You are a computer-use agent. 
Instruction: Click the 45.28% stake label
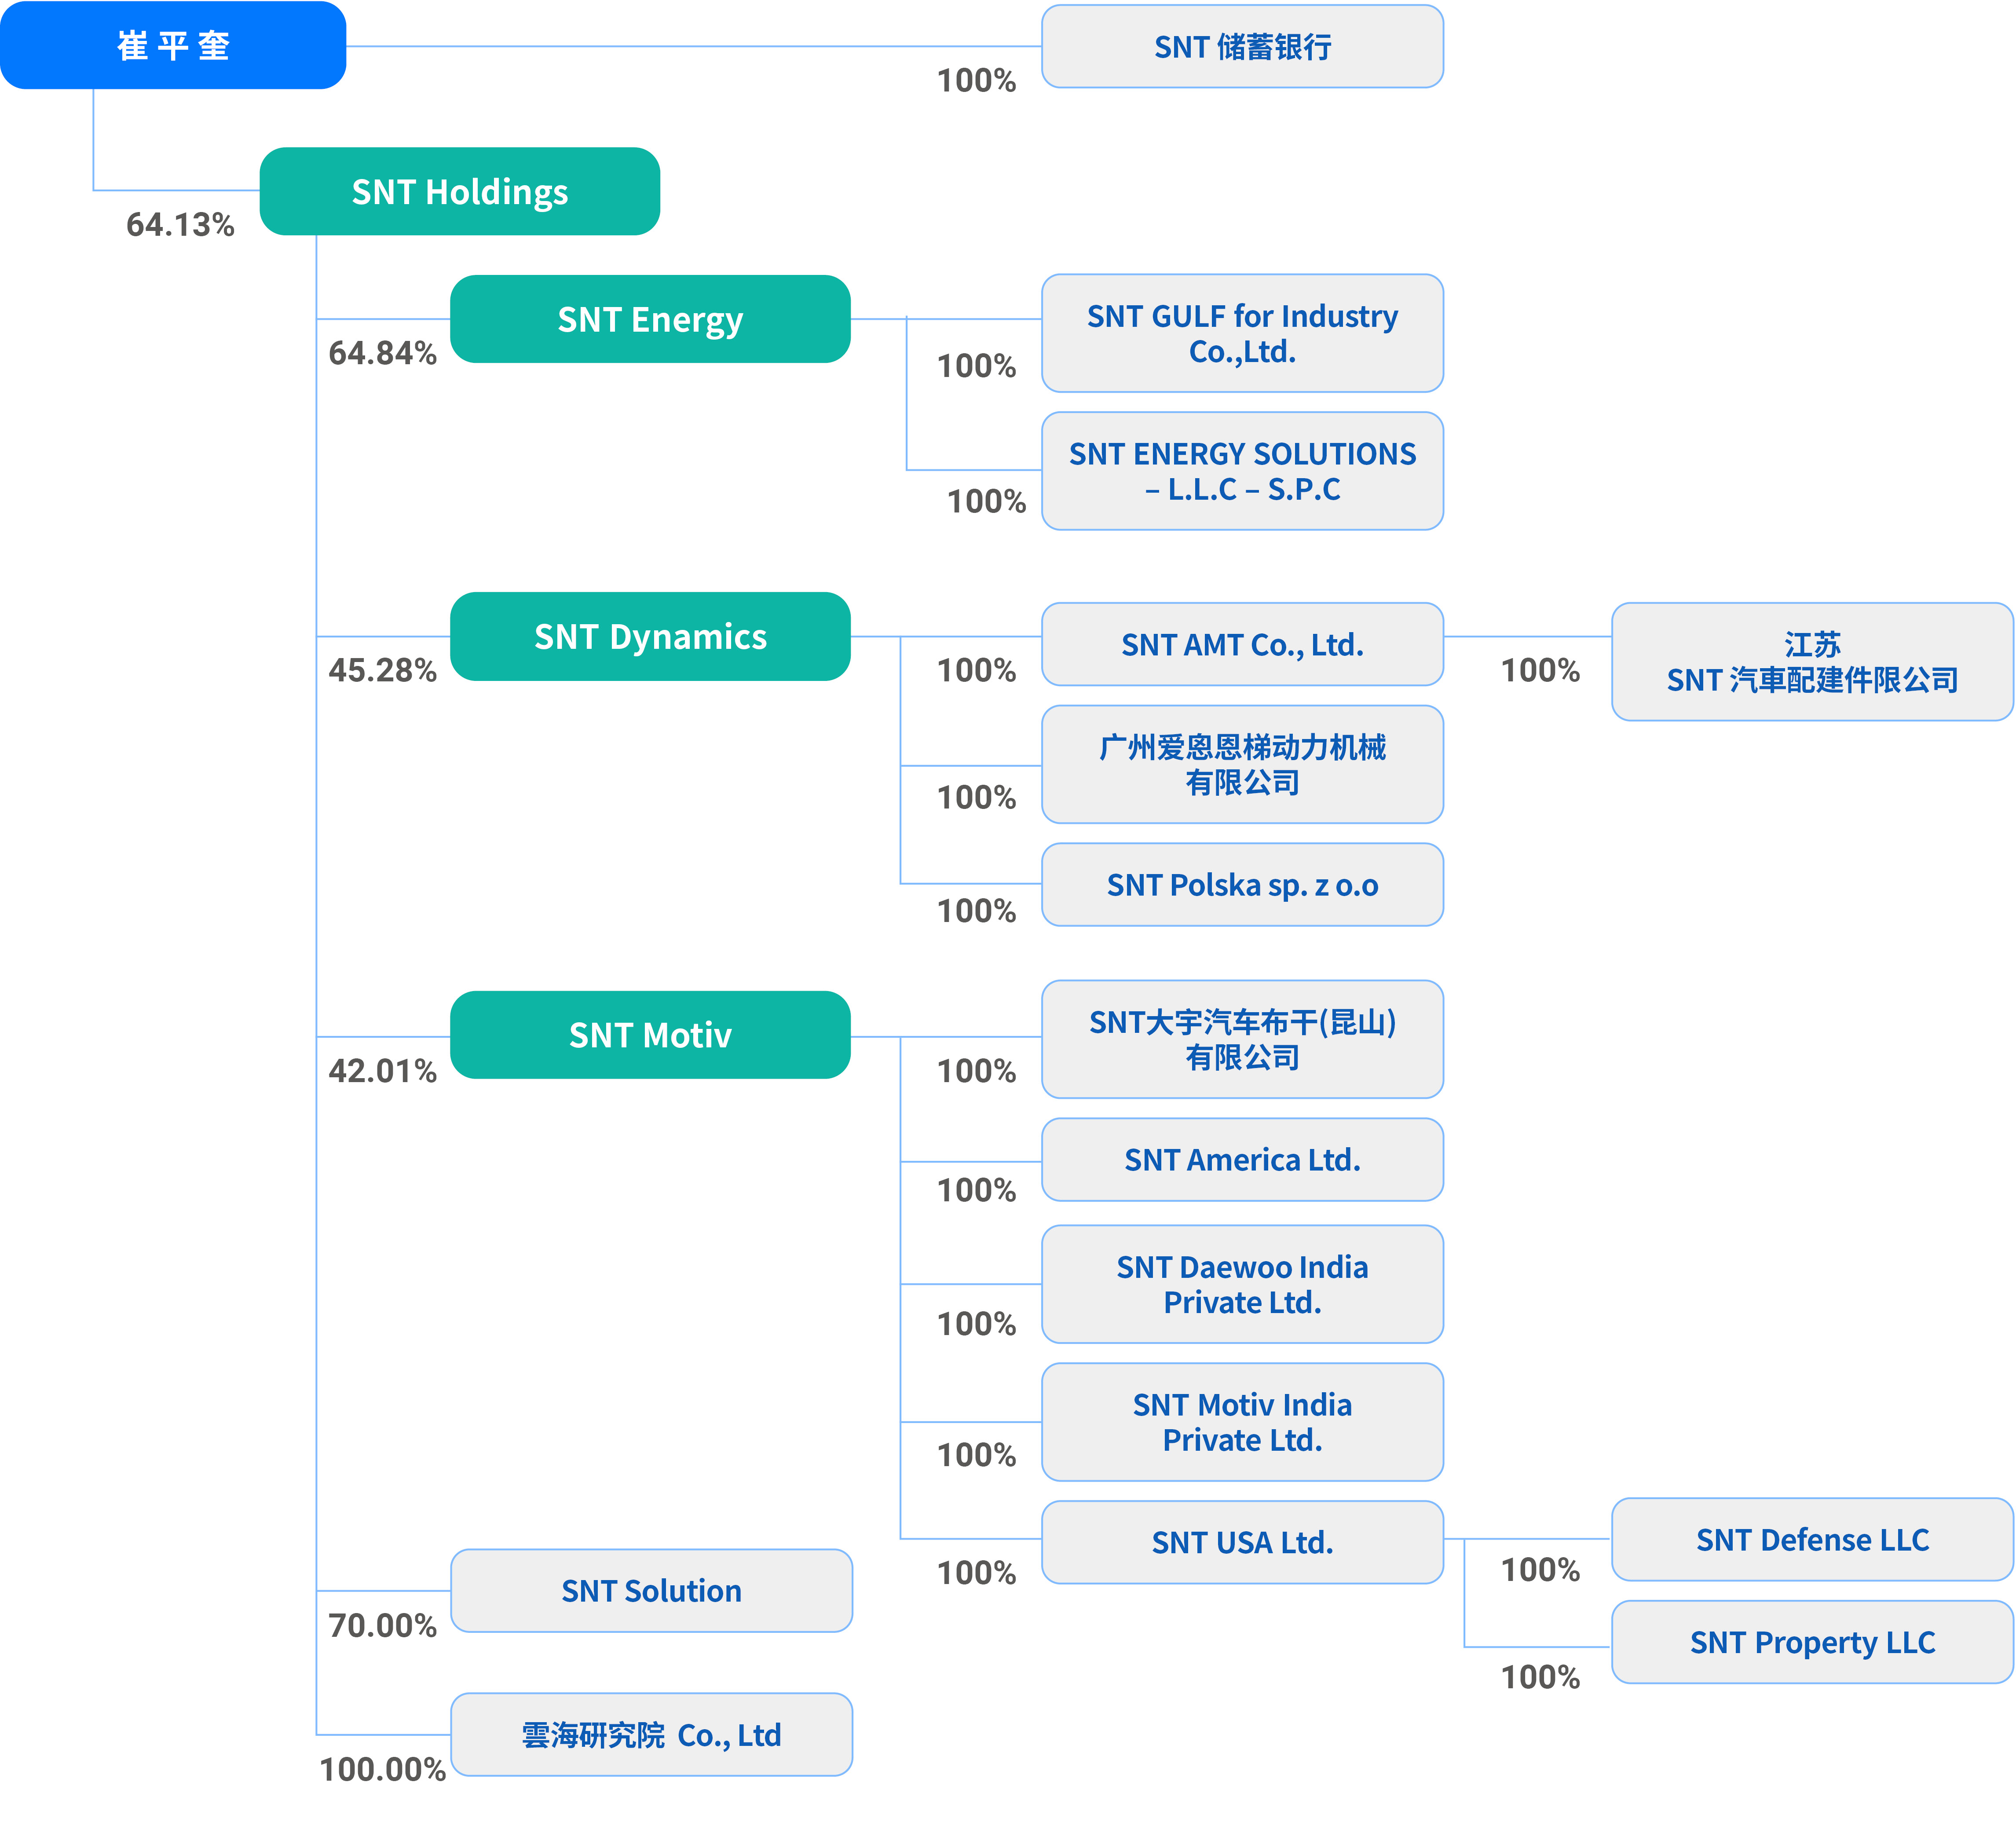(383, 670)
